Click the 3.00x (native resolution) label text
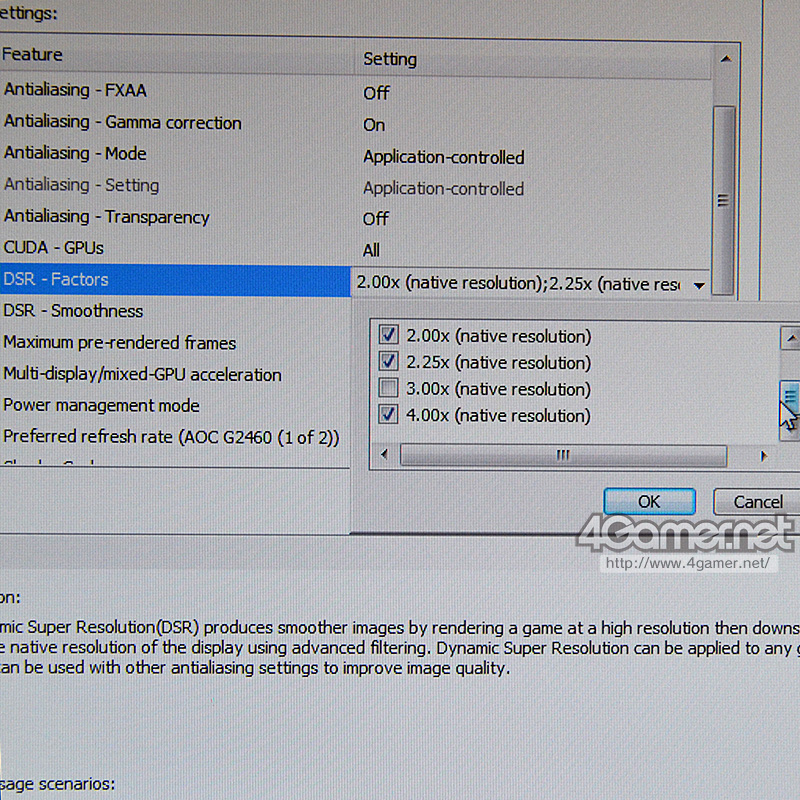The width and height of the screenshot is (800, 800). point(498,389)
